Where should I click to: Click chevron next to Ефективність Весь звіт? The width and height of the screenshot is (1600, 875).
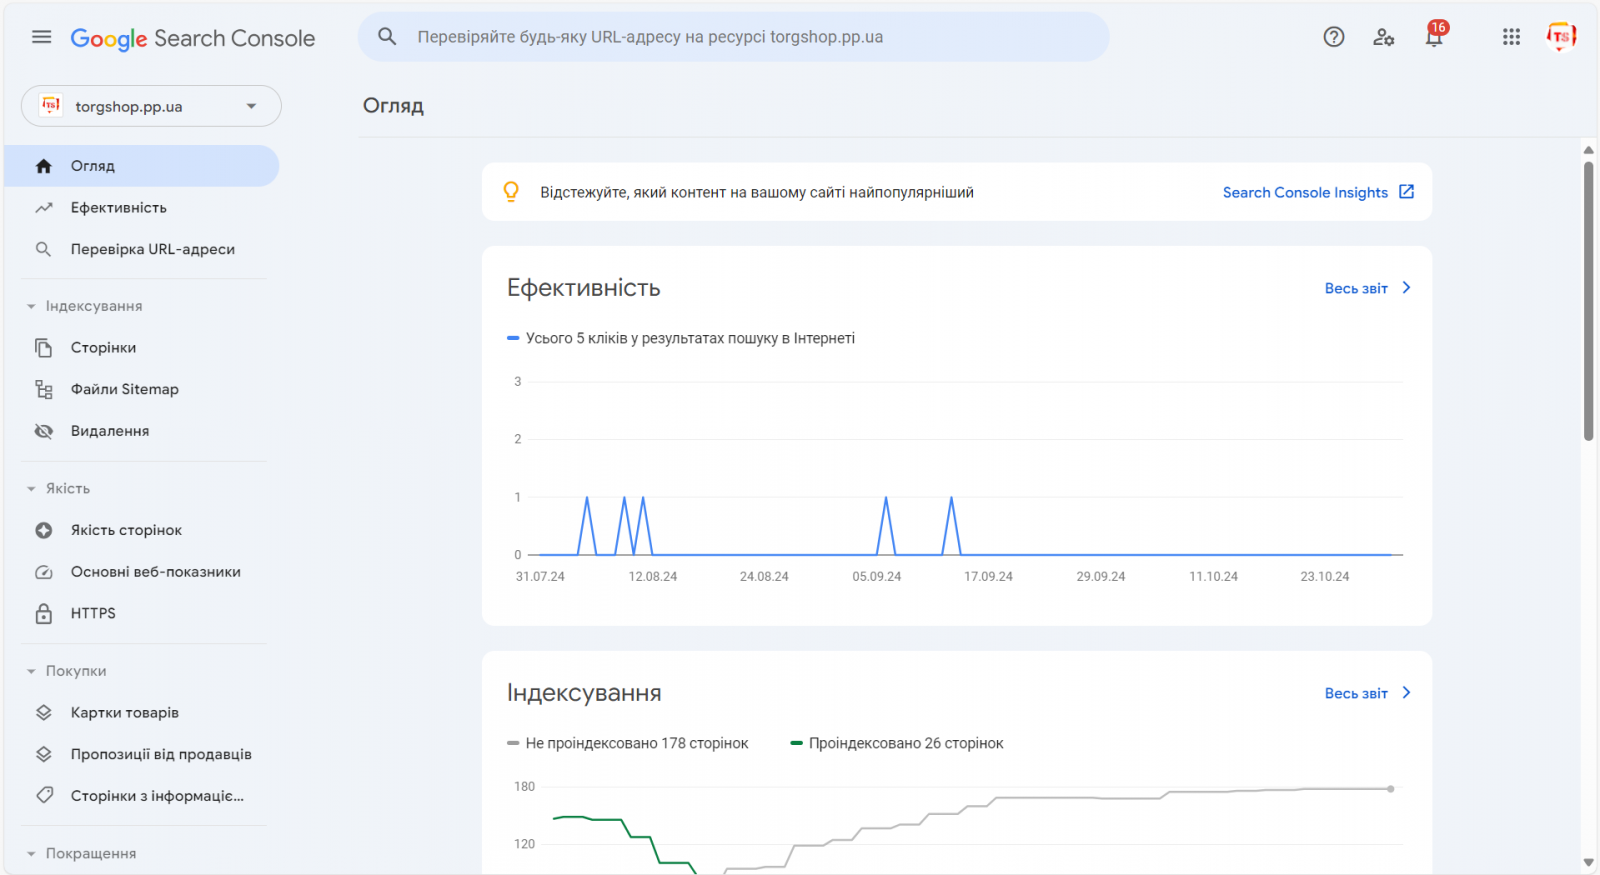(x=1406, y=288)
